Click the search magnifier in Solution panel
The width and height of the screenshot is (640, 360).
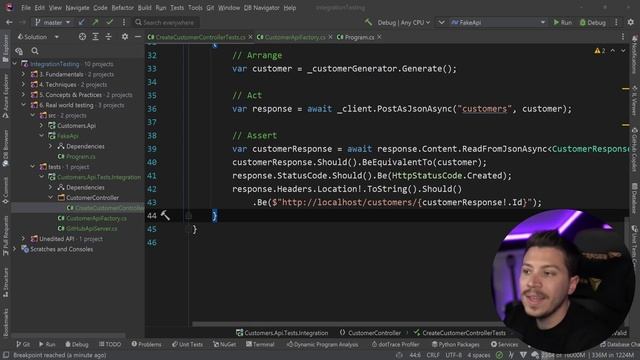(35, 51)
